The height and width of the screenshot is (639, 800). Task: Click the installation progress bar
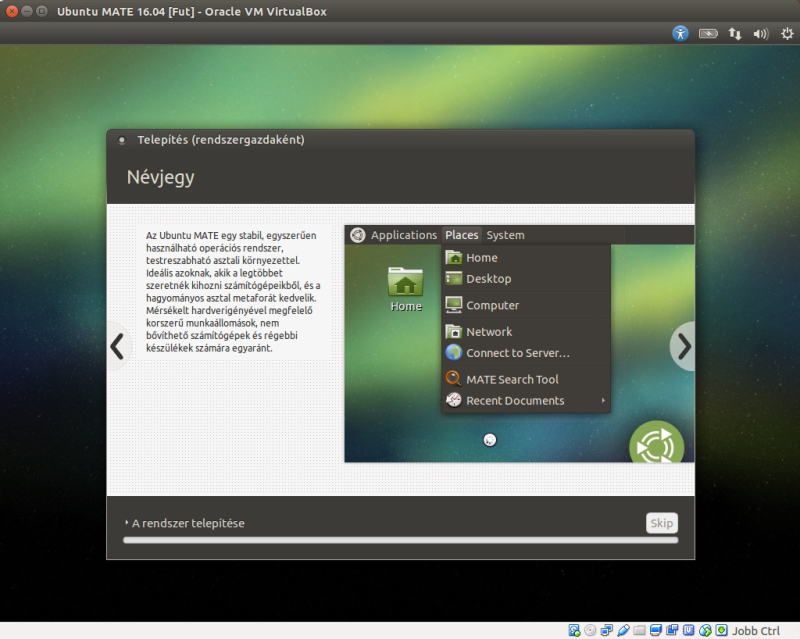click(401, 540)
